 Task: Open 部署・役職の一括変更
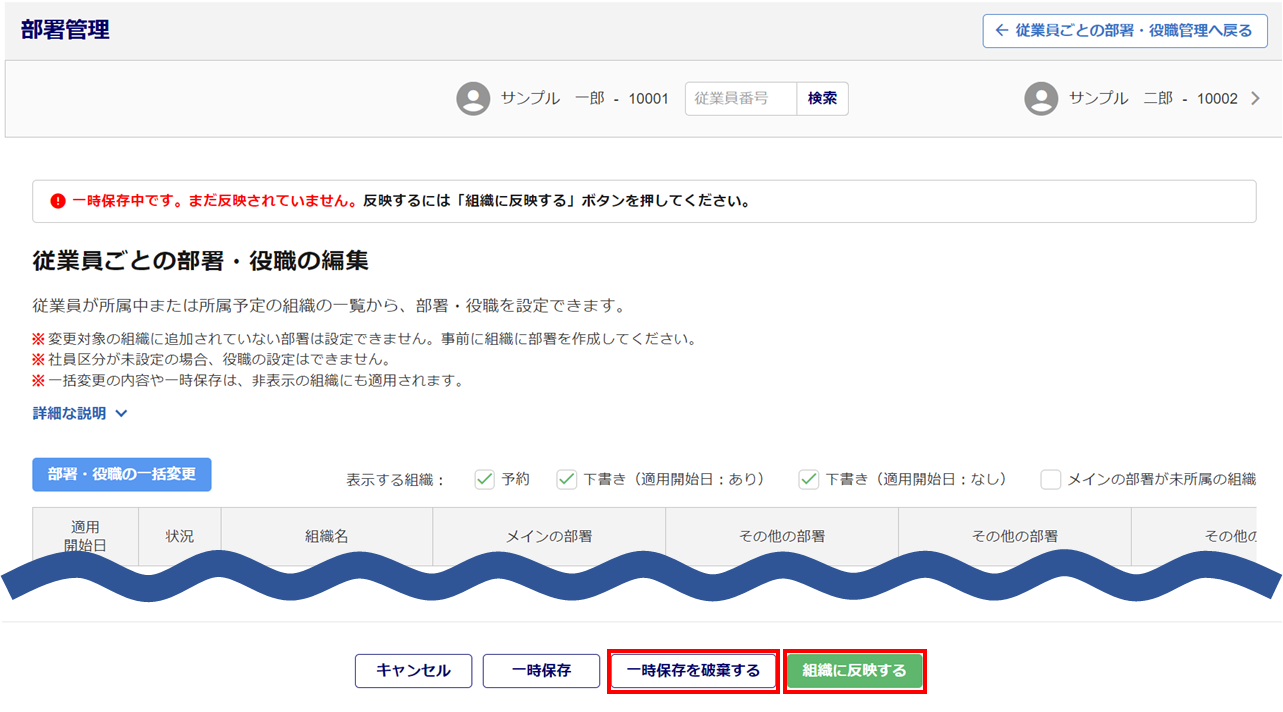click(122, 474)
